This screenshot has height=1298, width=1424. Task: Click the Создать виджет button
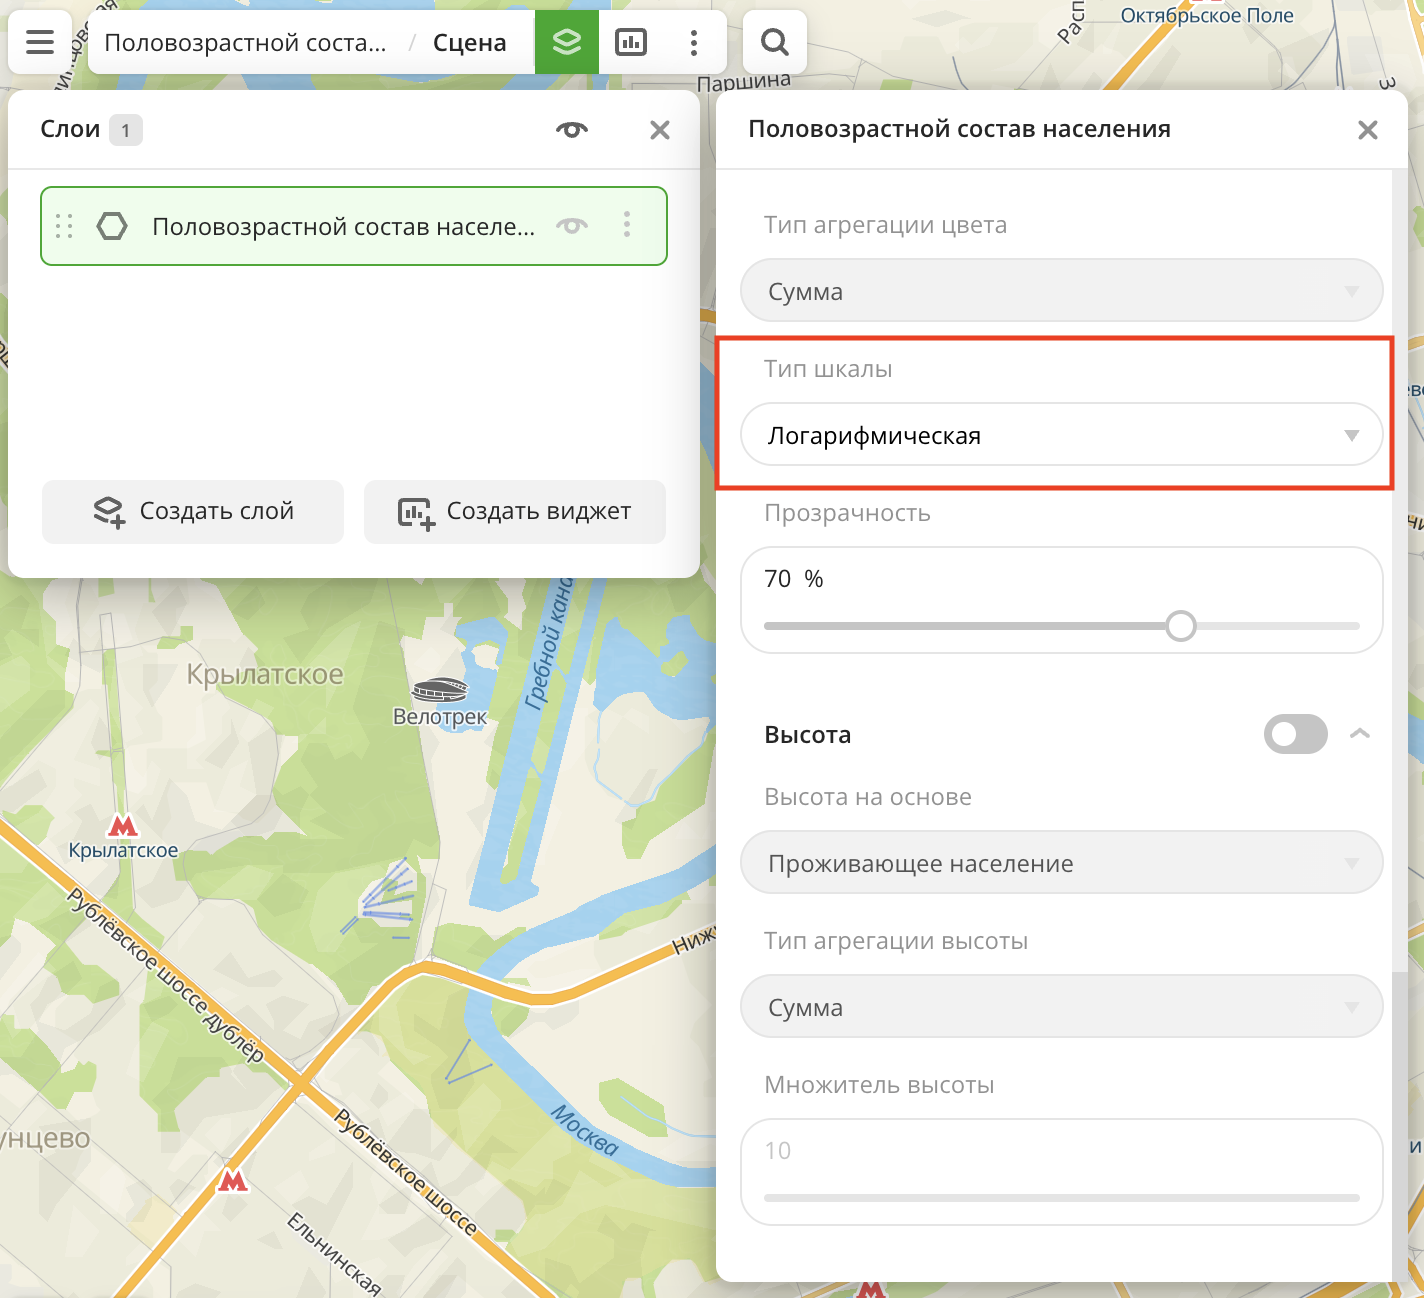[x=515, y=511]
